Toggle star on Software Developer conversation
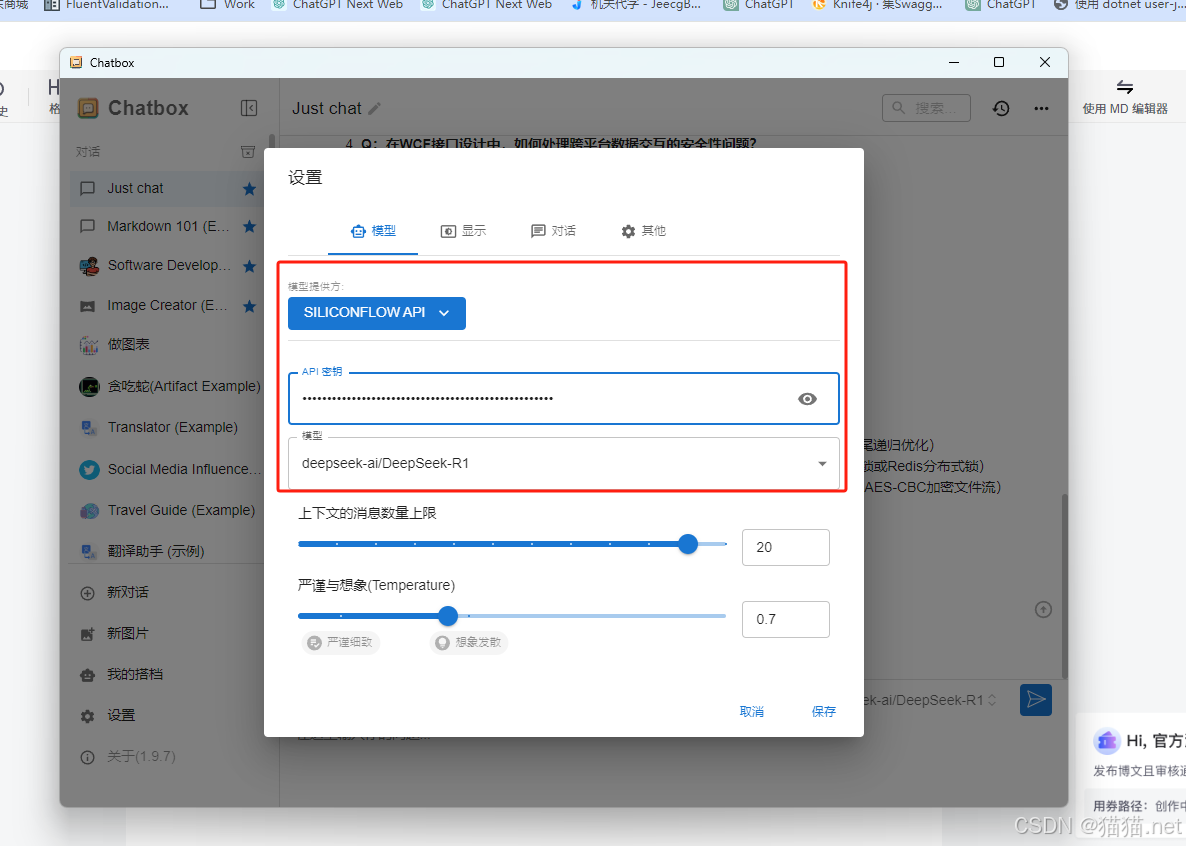Screen dimensions: 1186x846 coord(249,266)
